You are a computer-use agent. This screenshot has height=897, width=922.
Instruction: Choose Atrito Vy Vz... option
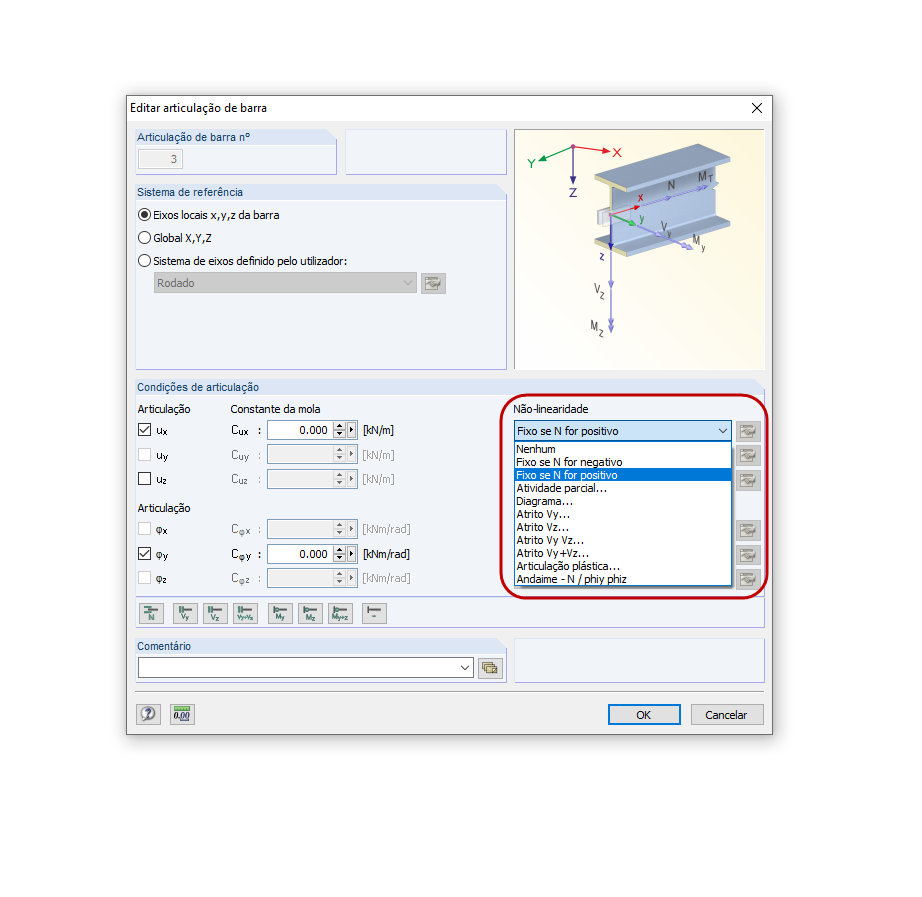click(623, 540)
